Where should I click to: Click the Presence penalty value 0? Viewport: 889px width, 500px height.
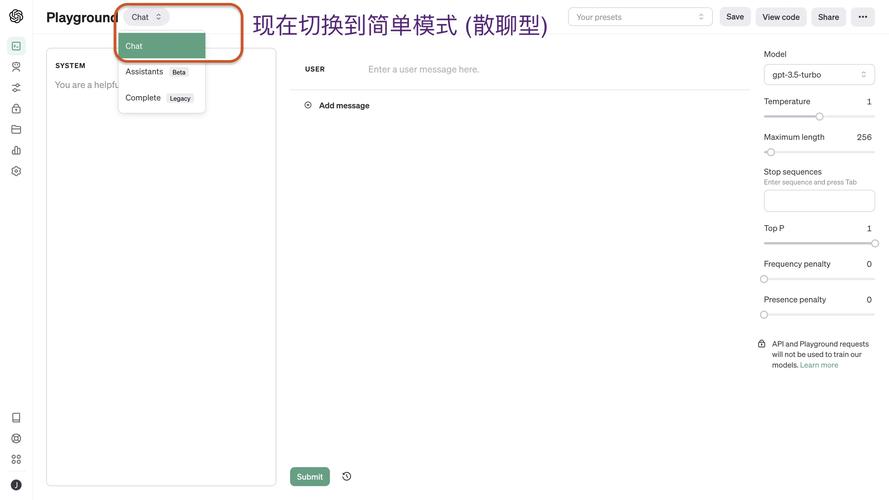coord(869,300)
